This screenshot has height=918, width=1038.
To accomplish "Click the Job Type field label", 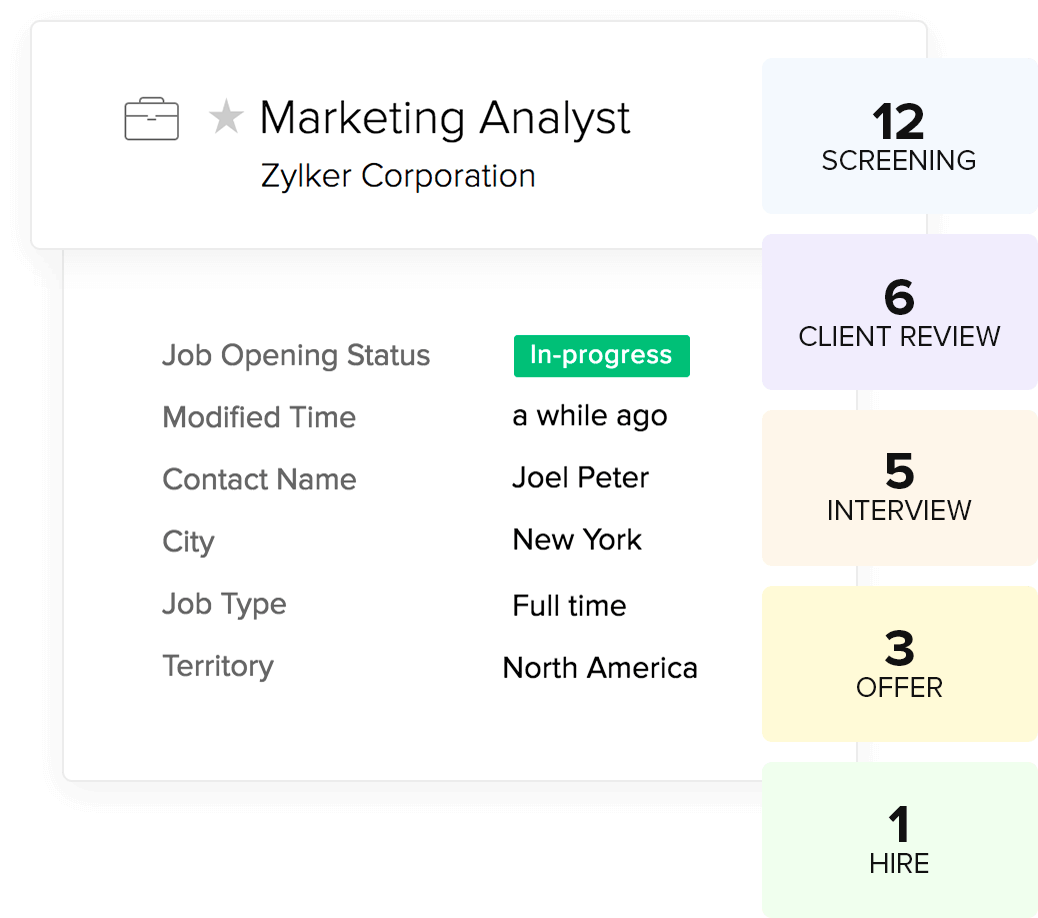I will pos(224,604).
